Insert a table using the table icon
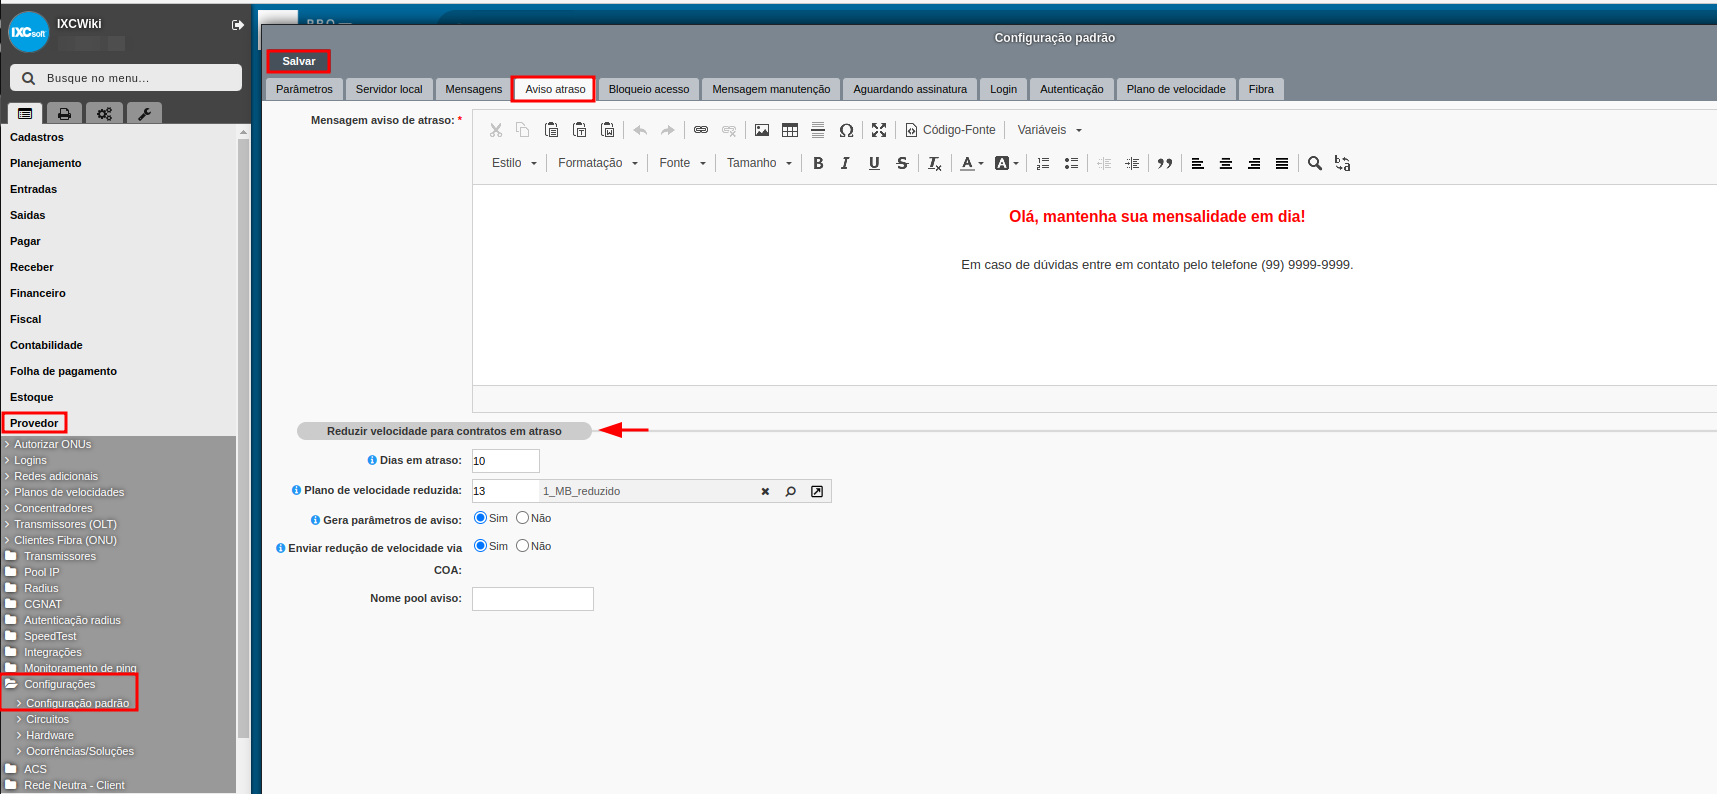The height and width of the screenshot is (794, 1717). pos(790,130)
